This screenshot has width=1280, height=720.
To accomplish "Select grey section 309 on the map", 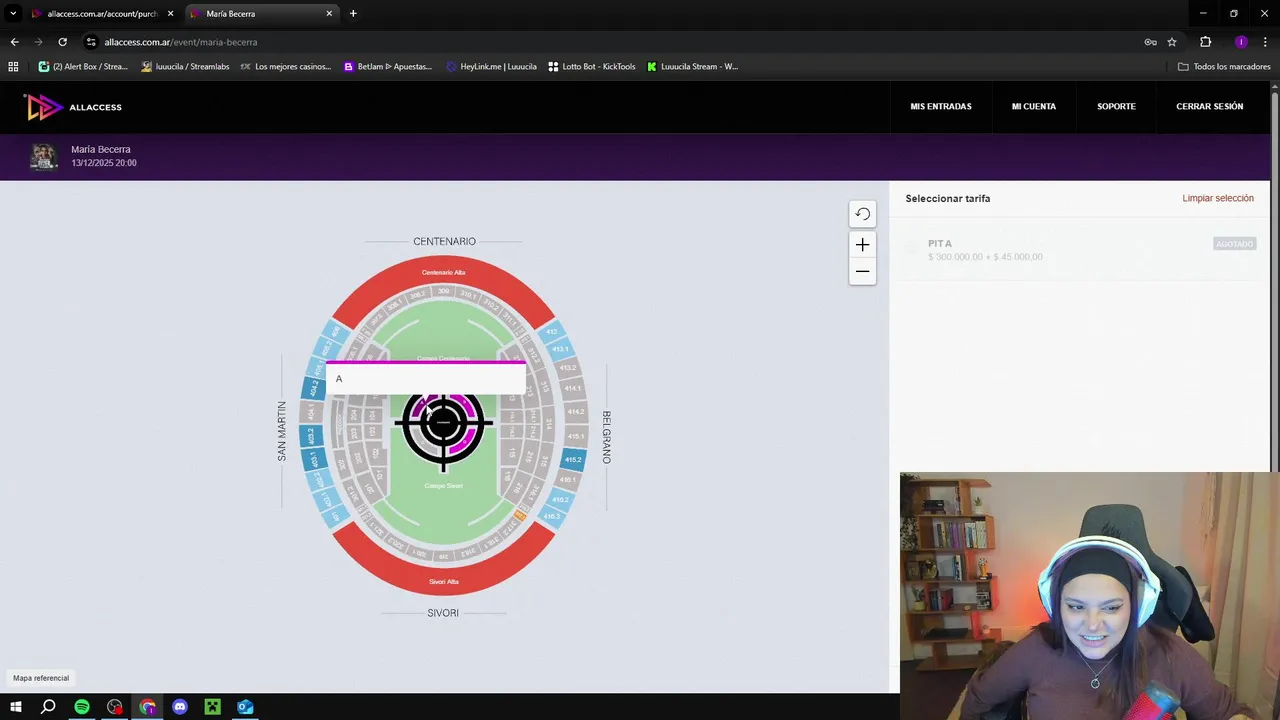I will [x=443, y=291].
